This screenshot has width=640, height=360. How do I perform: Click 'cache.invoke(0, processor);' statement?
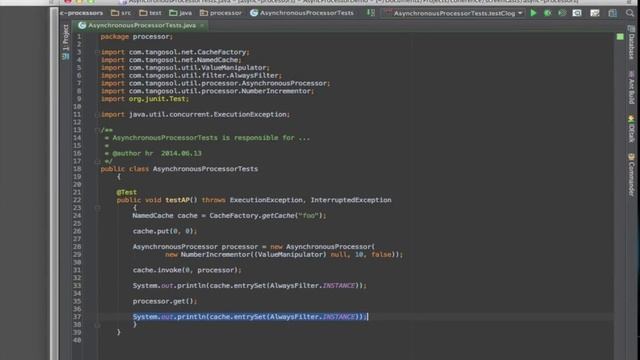click(x=187, y=270)
